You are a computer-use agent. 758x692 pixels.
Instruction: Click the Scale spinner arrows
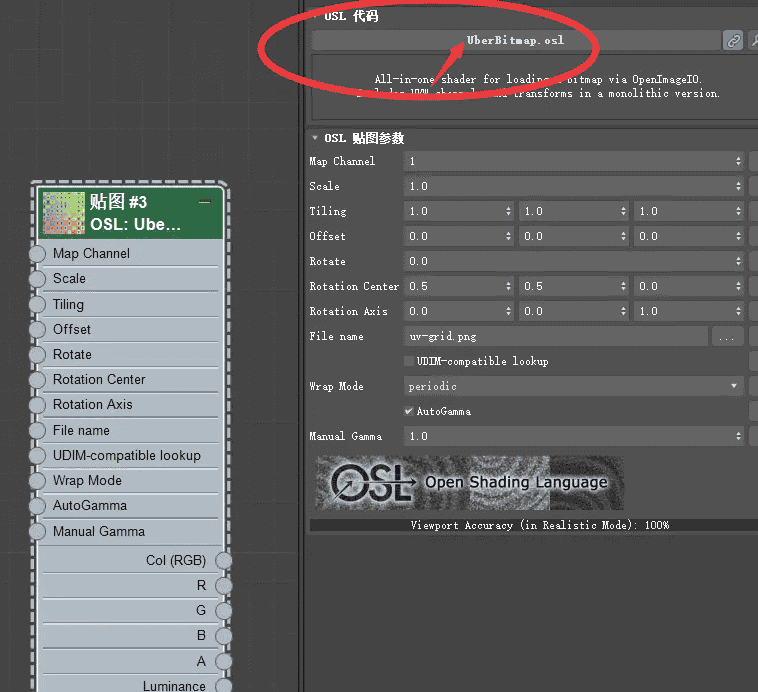(739, 186)
